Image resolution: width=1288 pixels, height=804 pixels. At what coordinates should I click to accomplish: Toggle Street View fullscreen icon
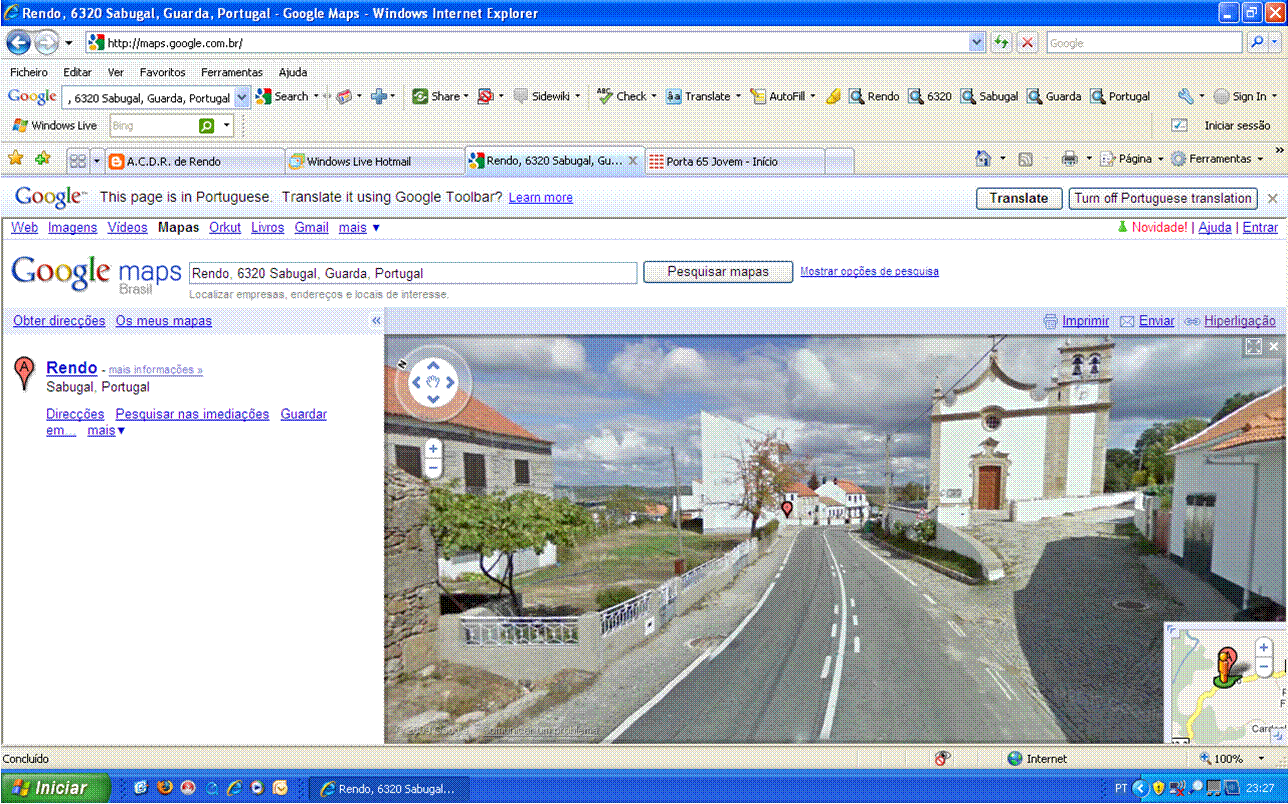(x=1254, y=346)
